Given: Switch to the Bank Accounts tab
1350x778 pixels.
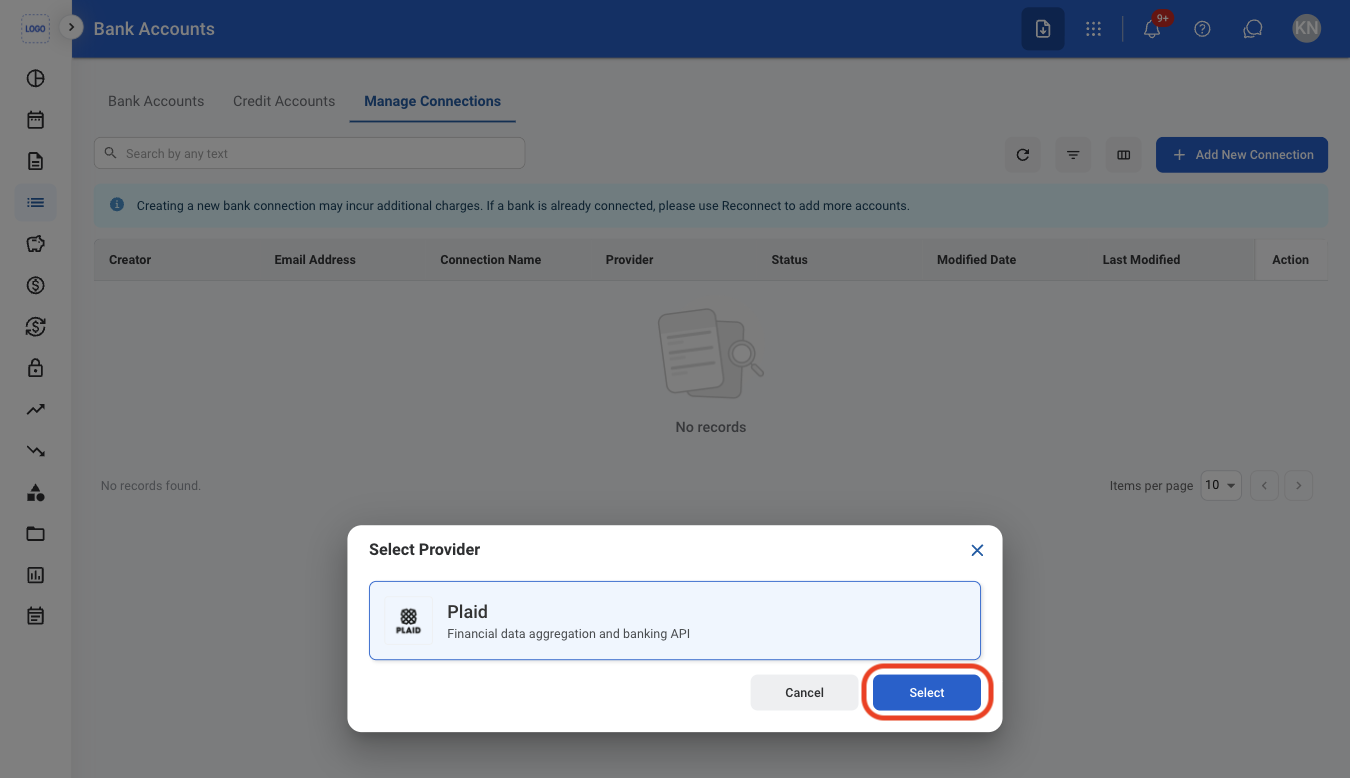Looking at the screenshot, I should [x=156, y=101].
